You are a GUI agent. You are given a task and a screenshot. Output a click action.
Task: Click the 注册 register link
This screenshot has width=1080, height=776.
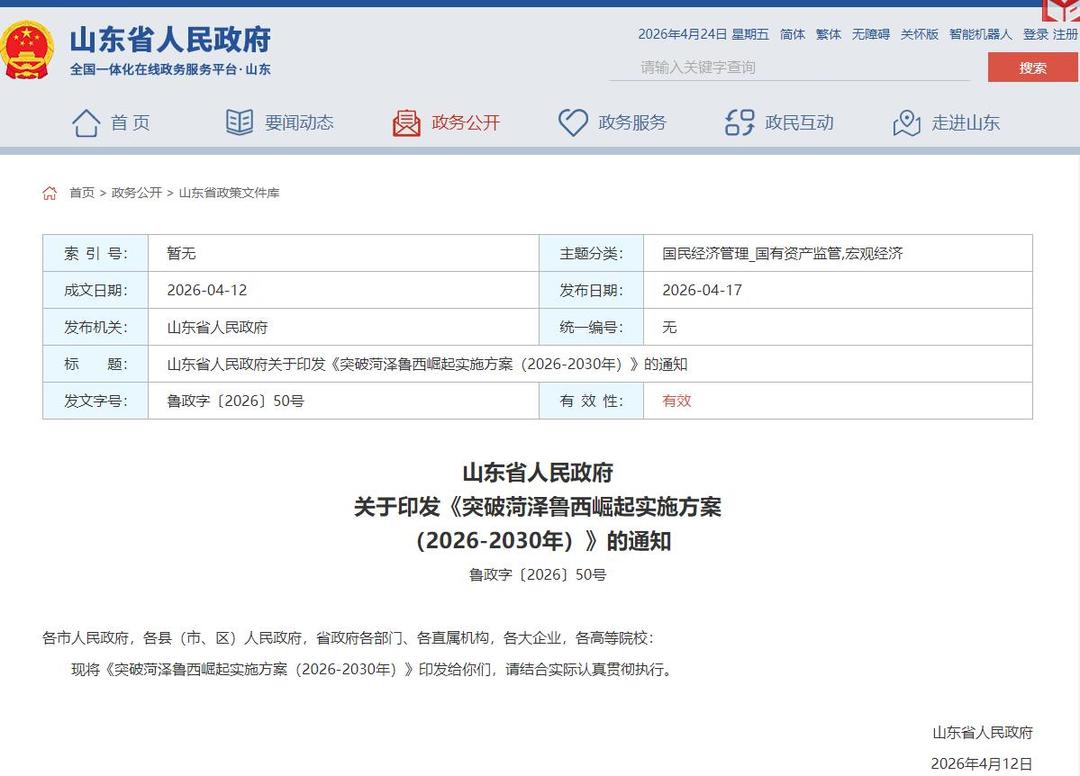click(x=1065, y=34)
